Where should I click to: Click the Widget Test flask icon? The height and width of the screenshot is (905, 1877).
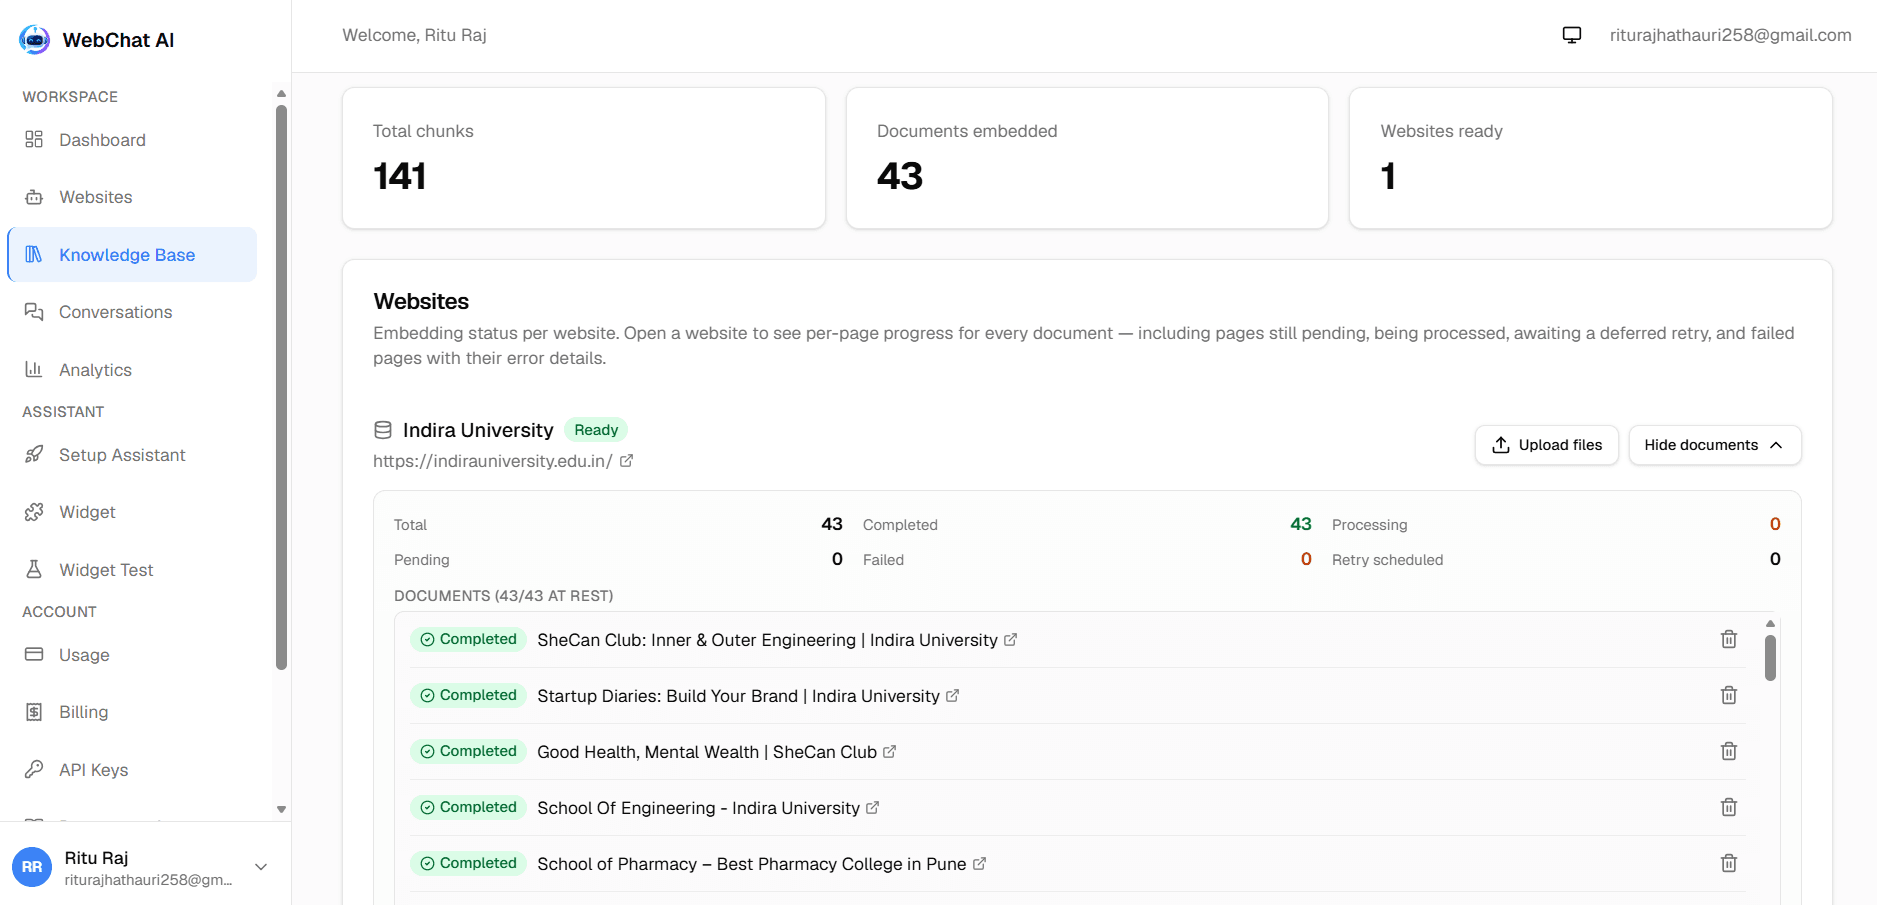point(34,569)
